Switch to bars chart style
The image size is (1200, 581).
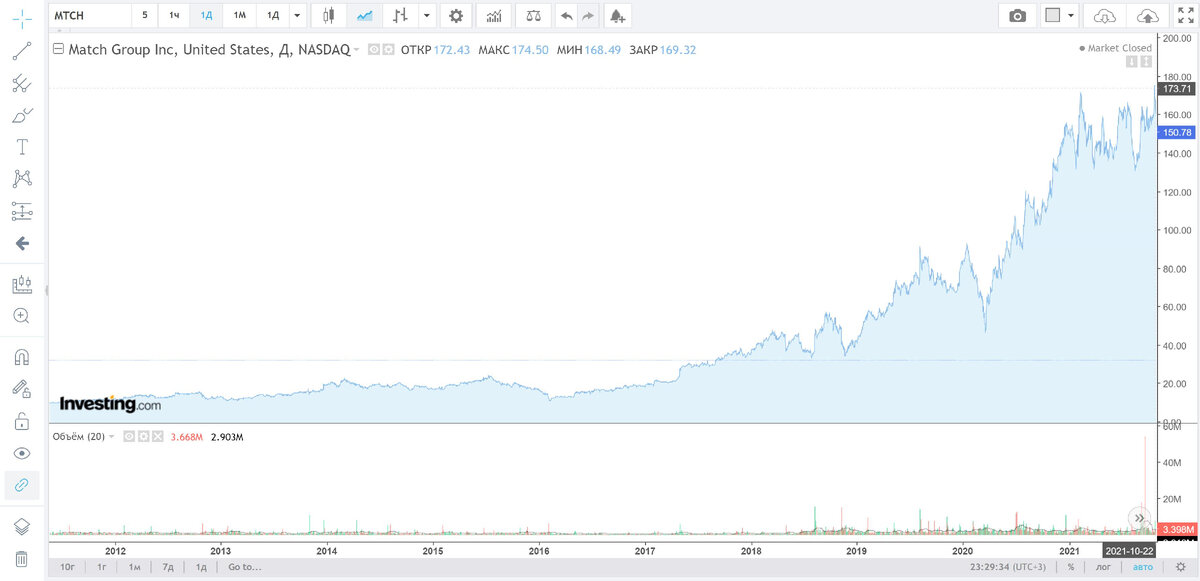coord(400,15)
